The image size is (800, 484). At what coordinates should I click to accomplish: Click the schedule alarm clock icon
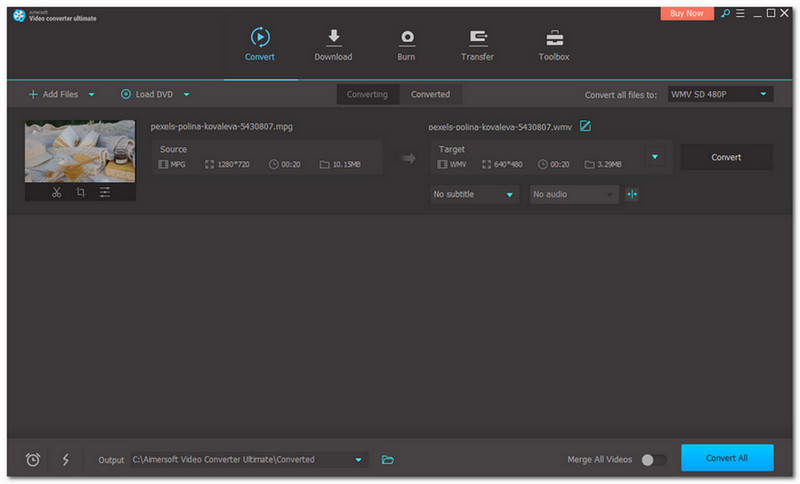pyautogui.click(x=33, y=459)
